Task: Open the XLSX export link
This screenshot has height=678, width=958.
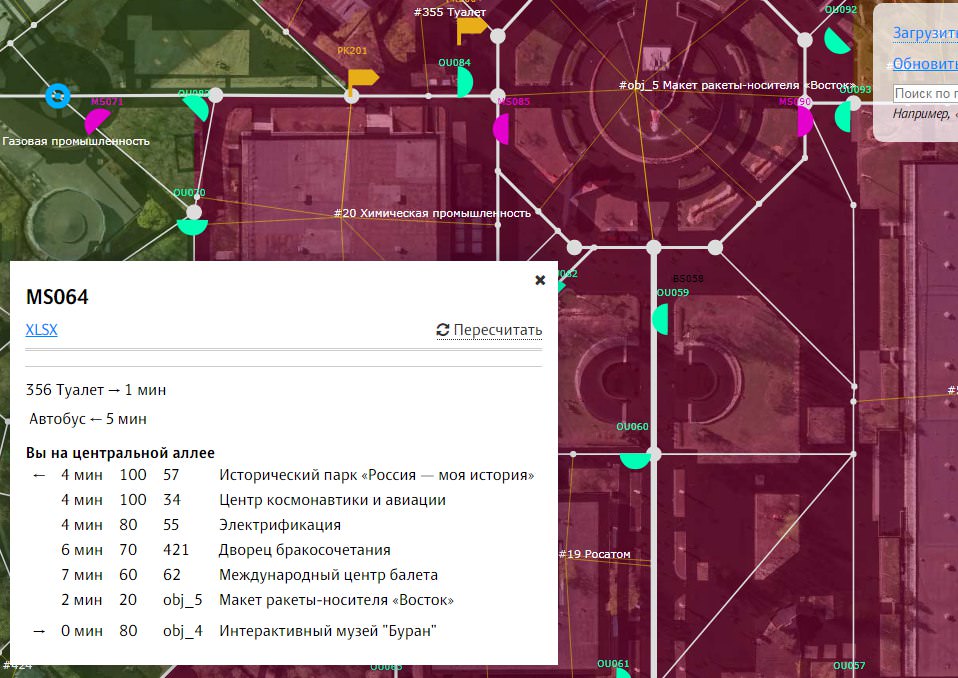Action: tap(41, 330)
